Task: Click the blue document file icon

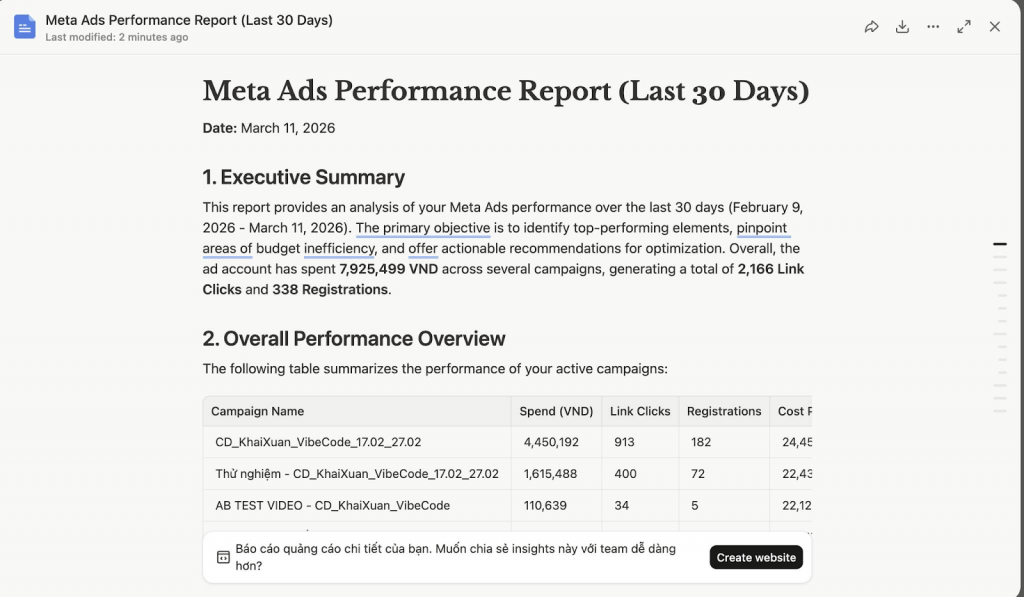Action: coord(25,27)
